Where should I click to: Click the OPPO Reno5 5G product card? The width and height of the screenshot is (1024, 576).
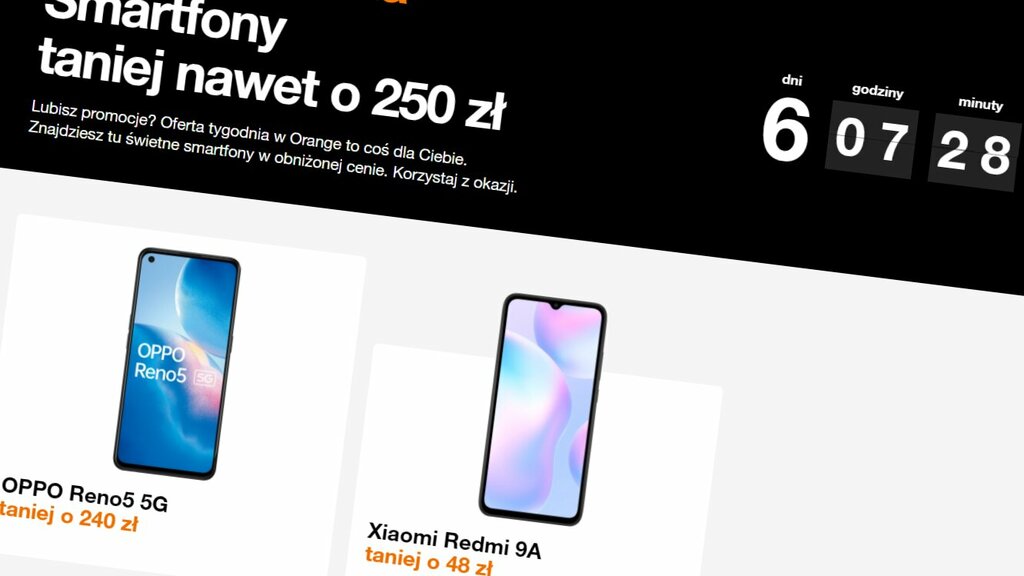183,392
